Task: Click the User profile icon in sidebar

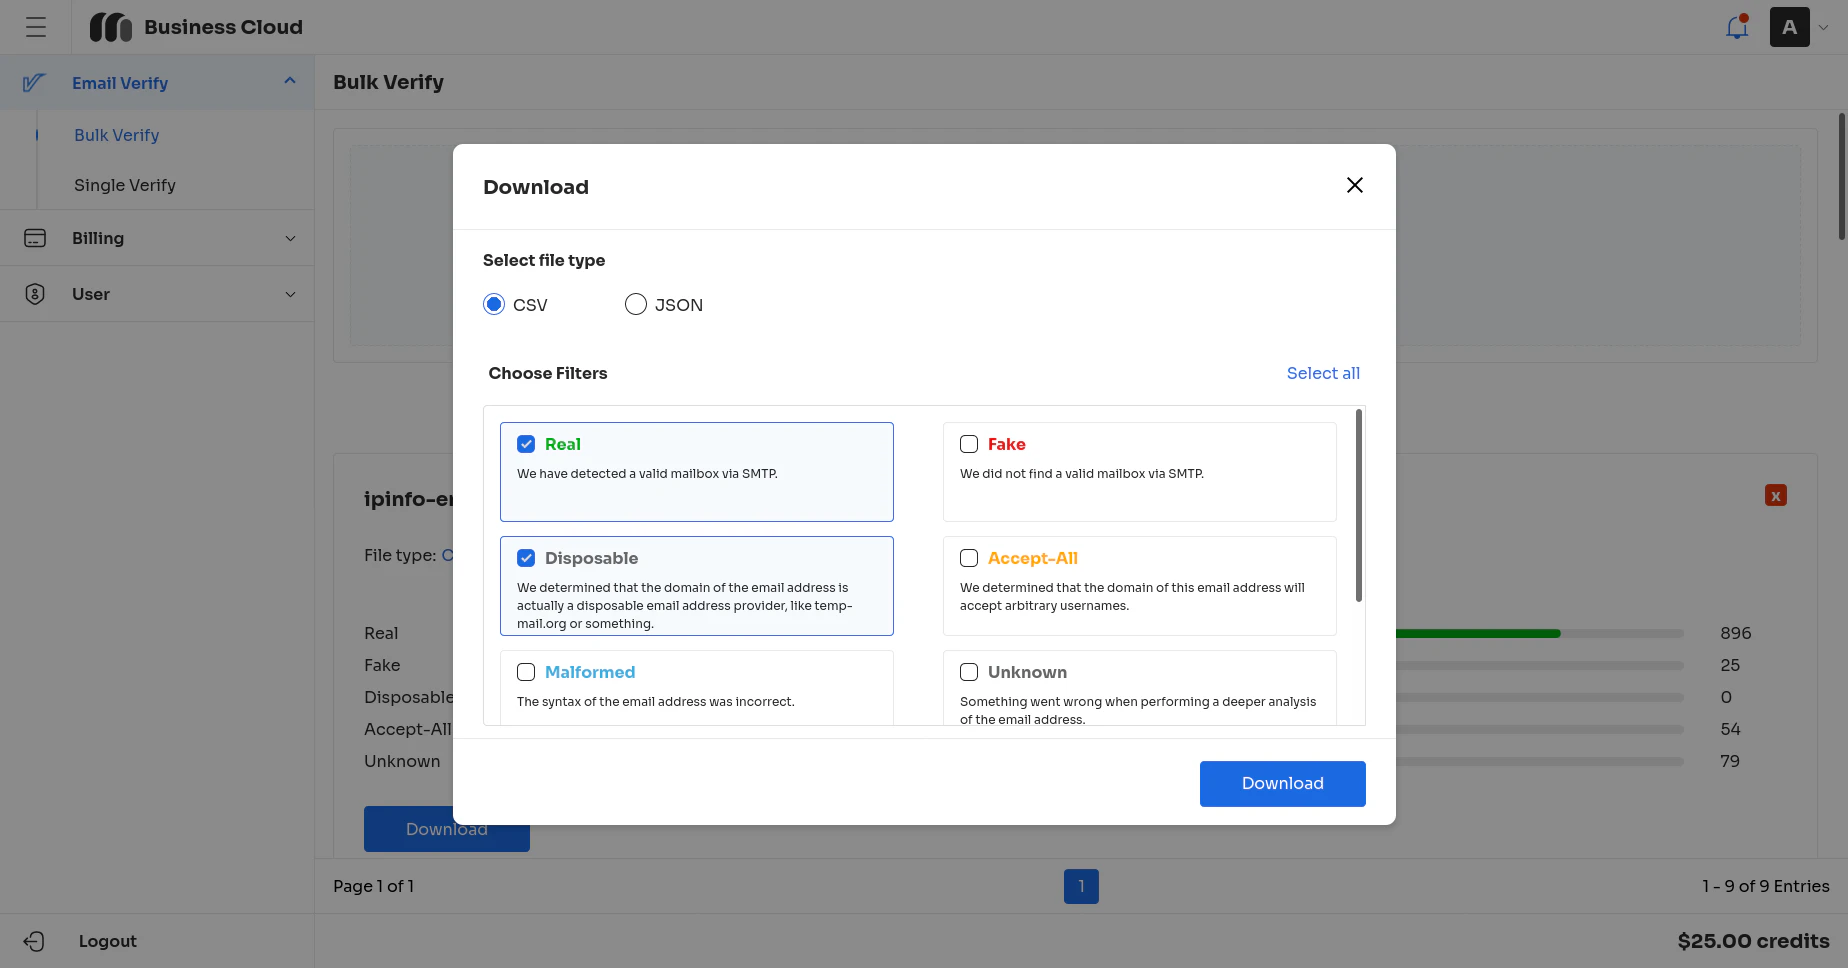Action: click(x=35, y=294)
